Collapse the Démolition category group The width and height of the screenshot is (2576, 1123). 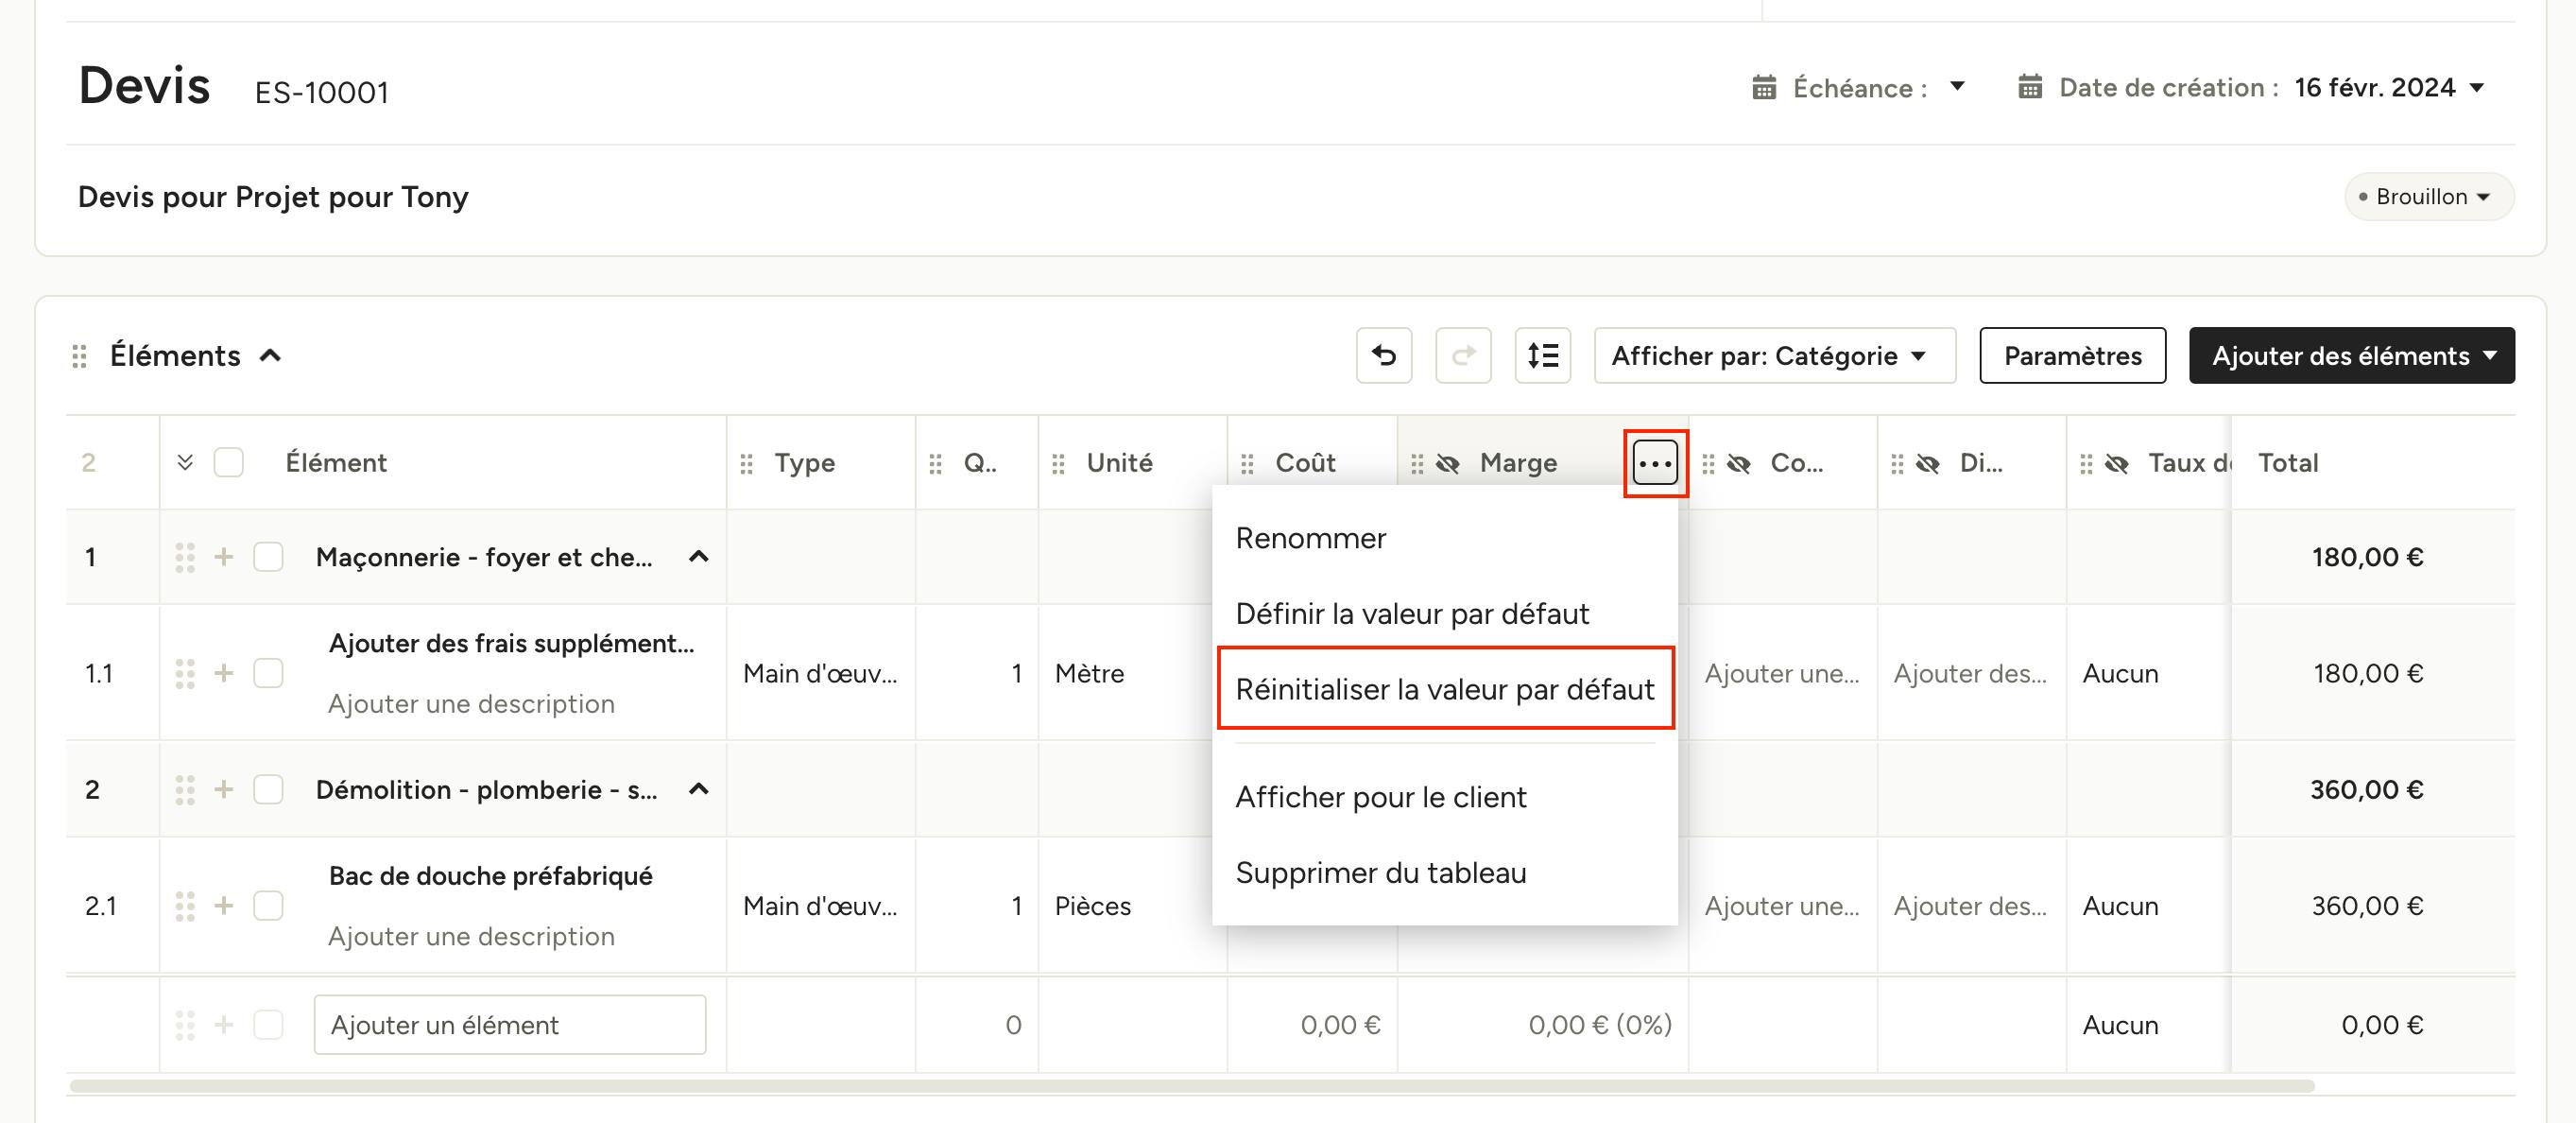coord(699,789)
